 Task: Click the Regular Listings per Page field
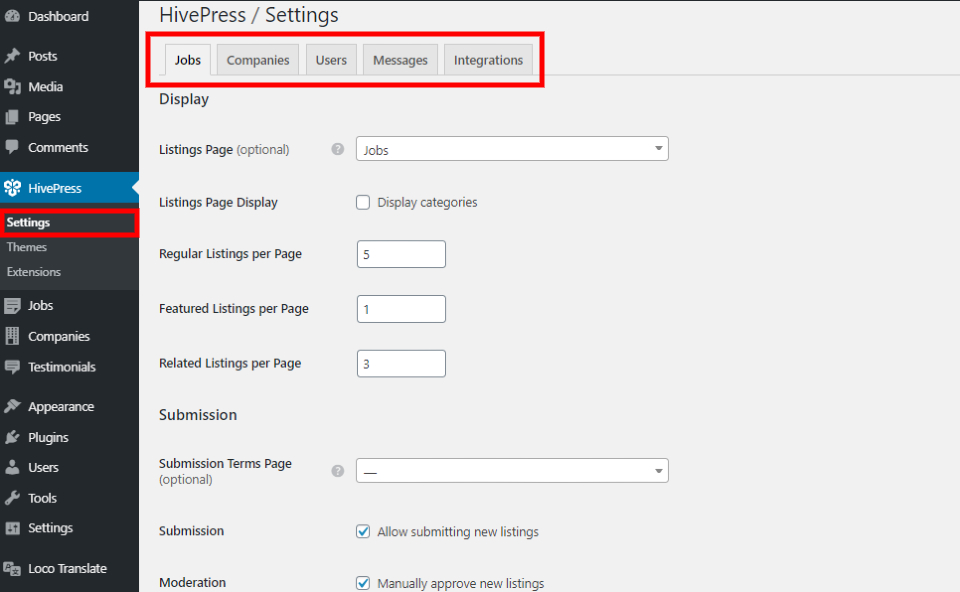400,254
